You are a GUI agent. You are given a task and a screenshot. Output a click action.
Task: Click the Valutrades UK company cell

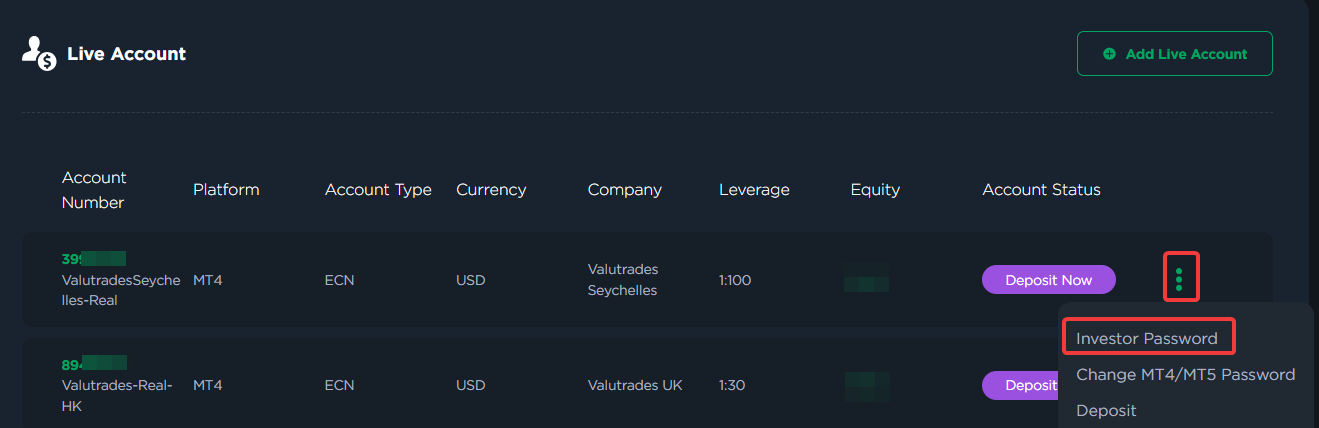click(635, 385)
